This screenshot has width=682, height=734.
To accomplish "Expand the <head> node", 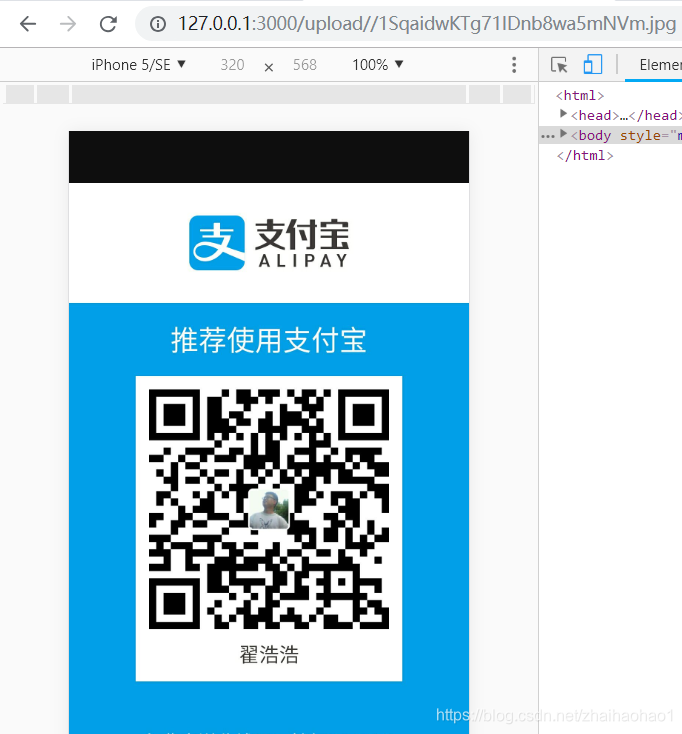I will pyautogui.click(x=563, y=114).
